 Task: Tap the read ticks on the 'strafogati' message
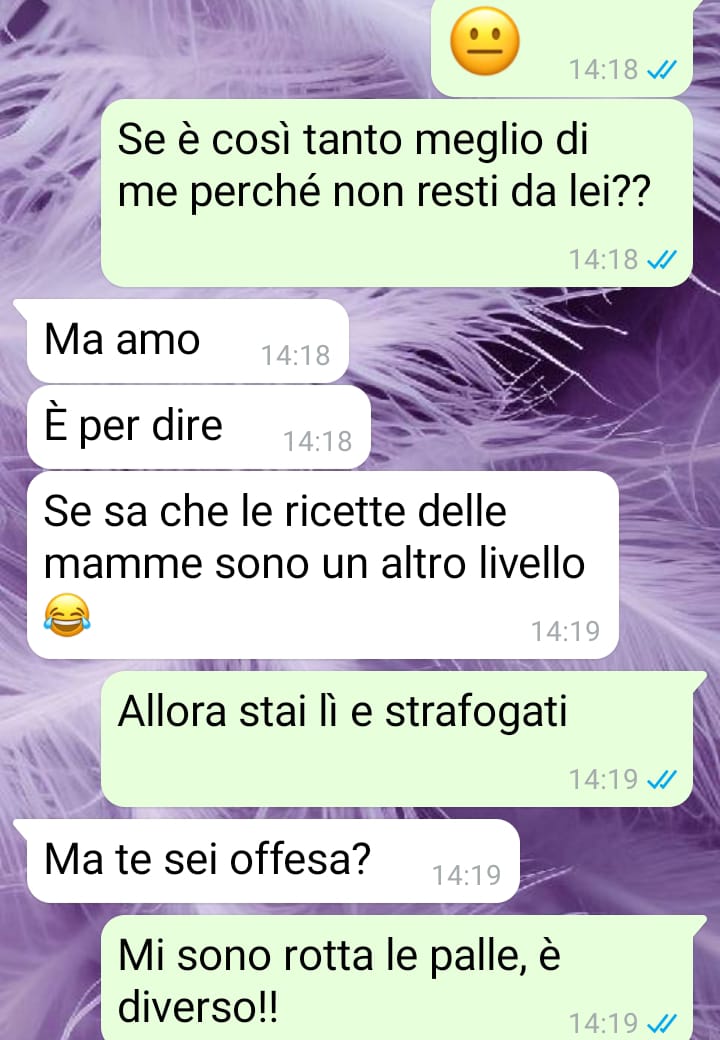click(x=661, y=779)
